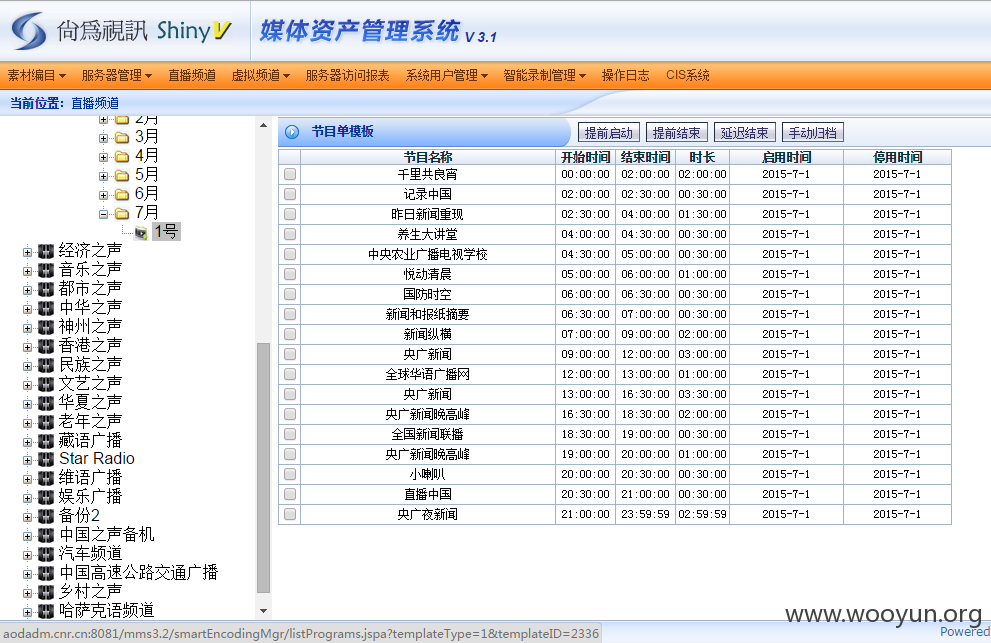Tick the checkbox for 全国新闻联播
991x643 pixels.
[x=289, y=434]
